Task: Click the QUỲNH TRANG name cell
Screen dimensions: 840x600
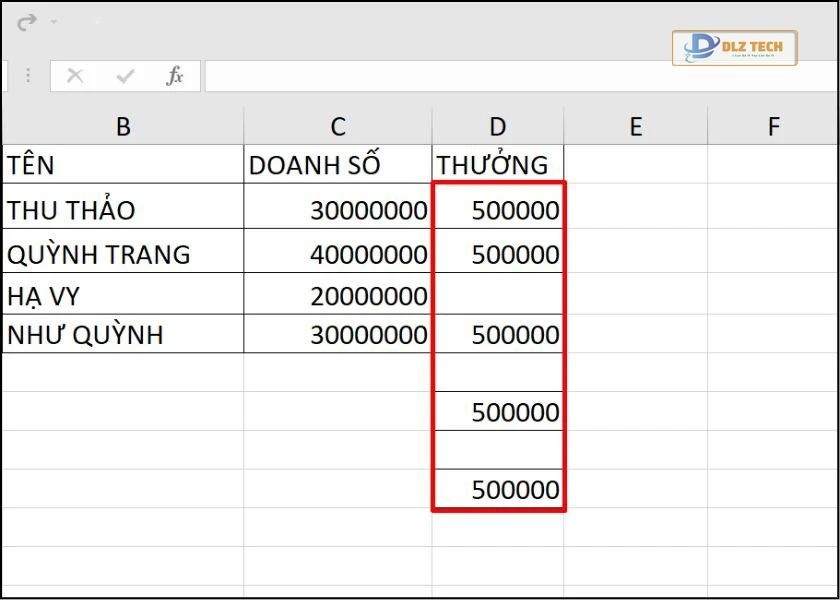Action: click(x=123, y=254)
